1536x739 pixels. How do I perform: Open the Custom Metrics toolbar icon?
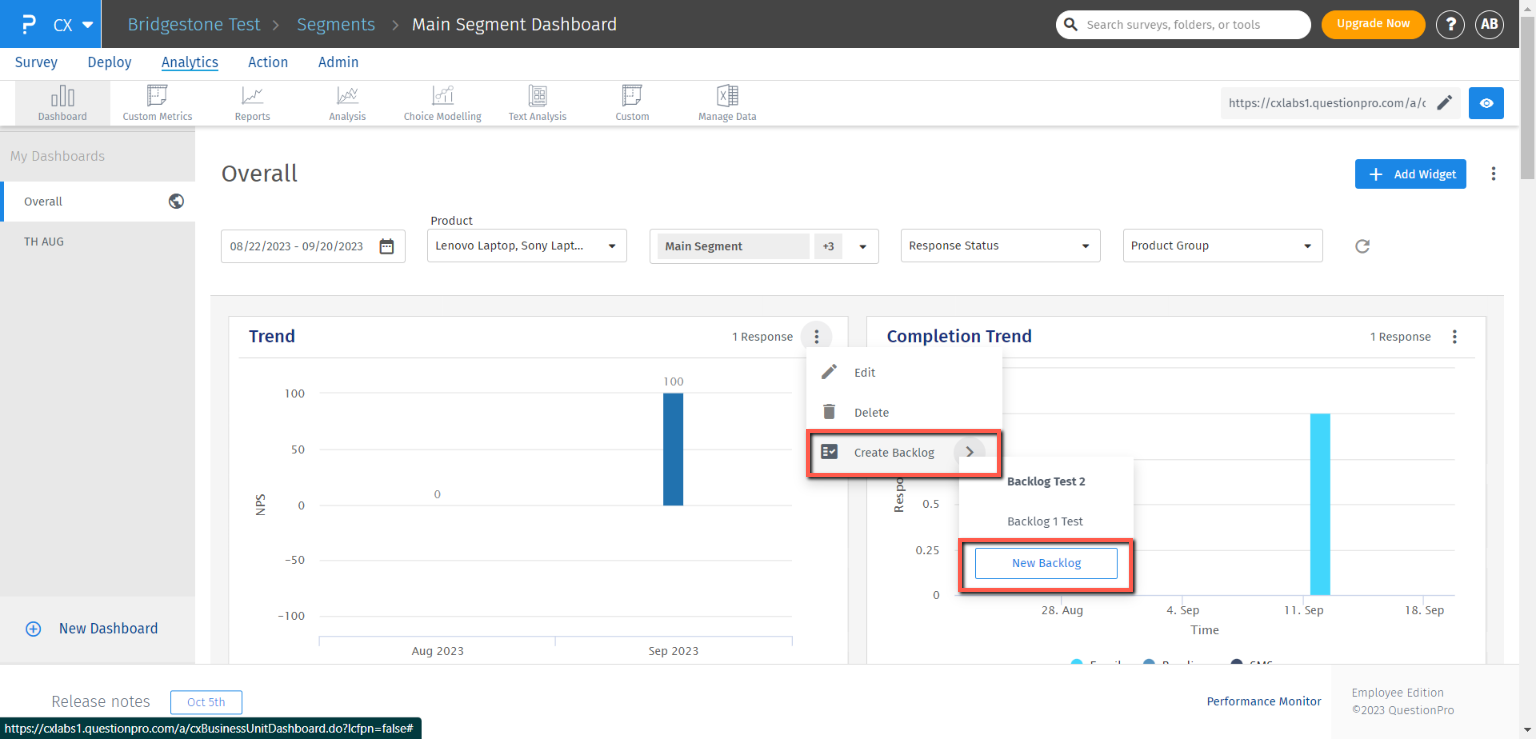157,102
